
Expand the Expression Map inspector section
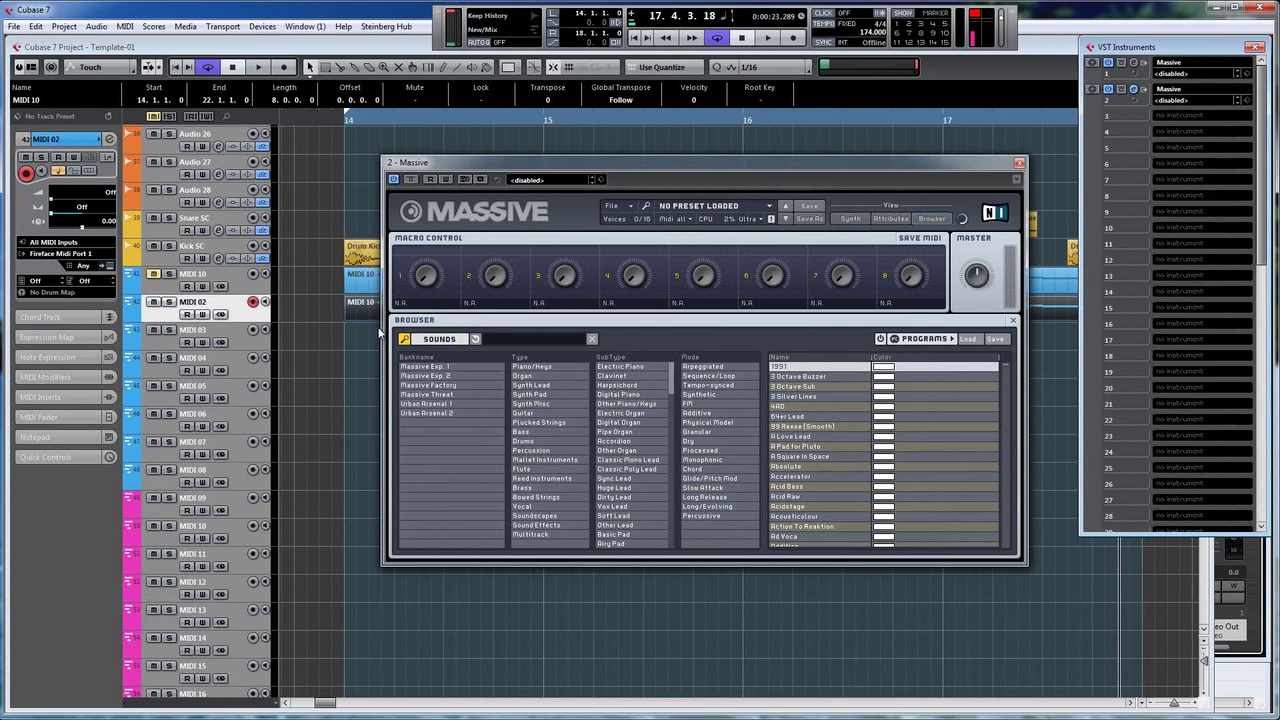67,337
